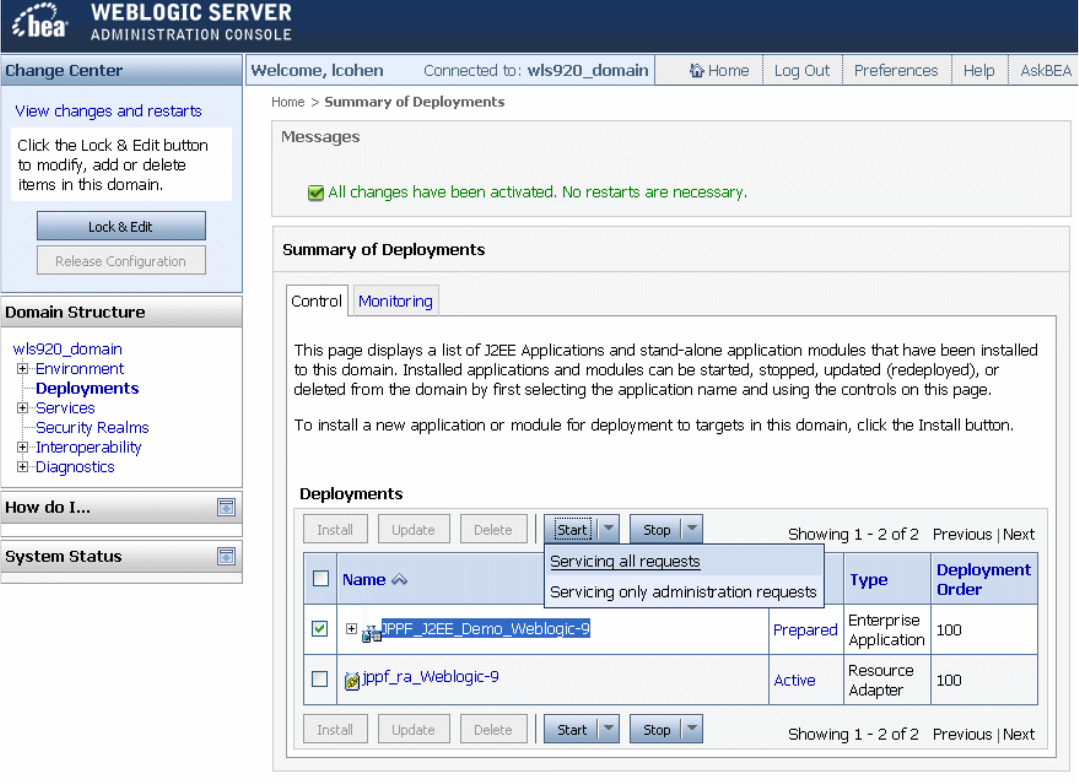Switch to the Monitoring tab
1079x784 pixels.
click(395, 301)
